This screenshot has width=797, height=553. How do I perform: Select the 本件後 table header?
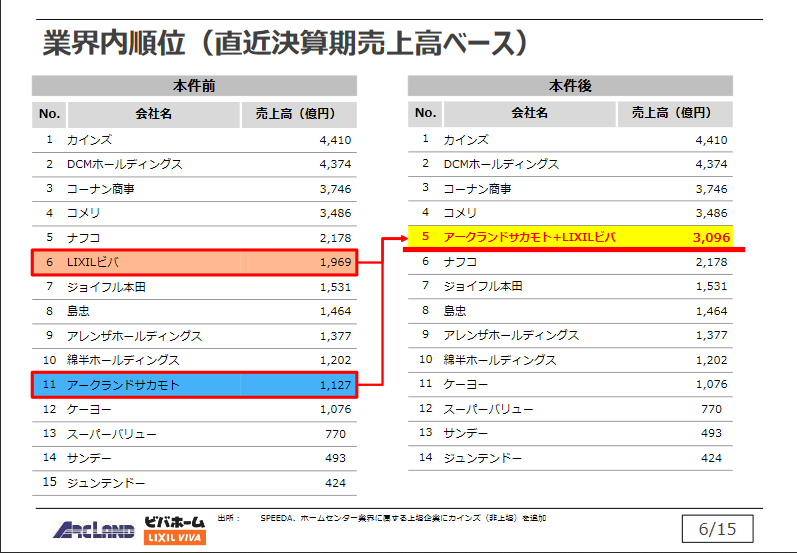click(570, 86)
